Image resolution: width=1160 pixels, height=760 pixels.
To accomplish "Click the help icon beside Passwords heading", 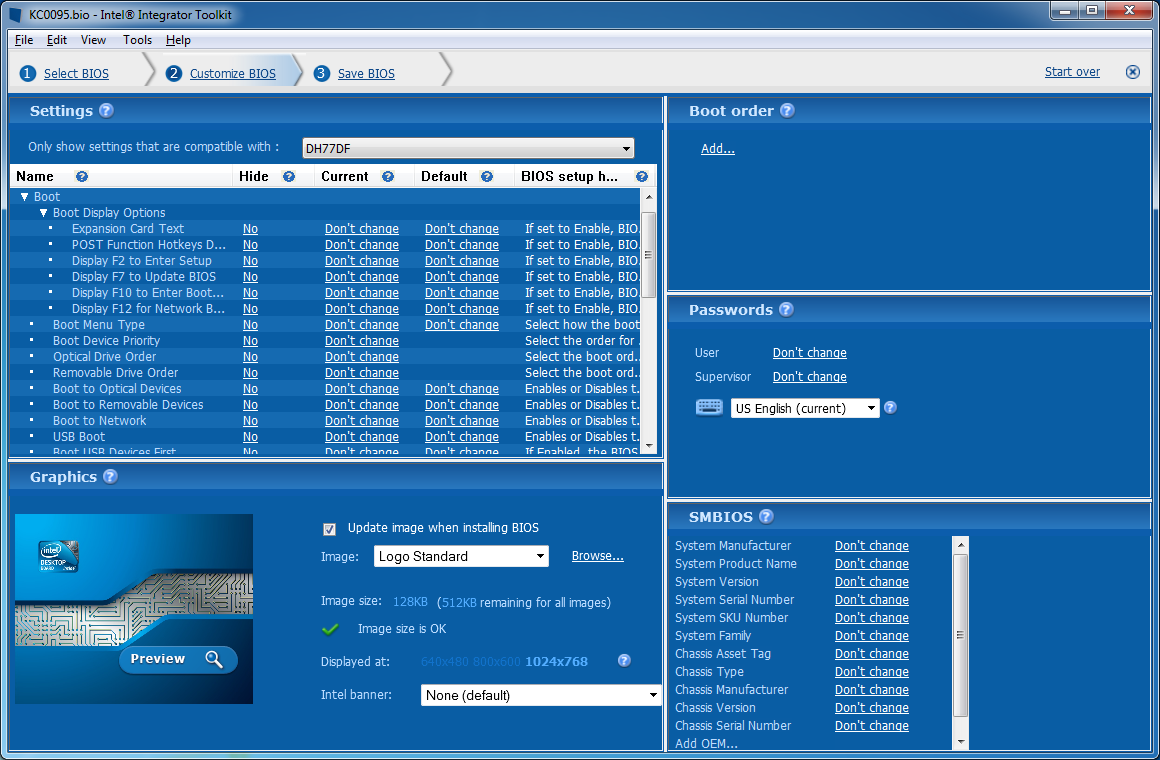I will coord(786,310).
